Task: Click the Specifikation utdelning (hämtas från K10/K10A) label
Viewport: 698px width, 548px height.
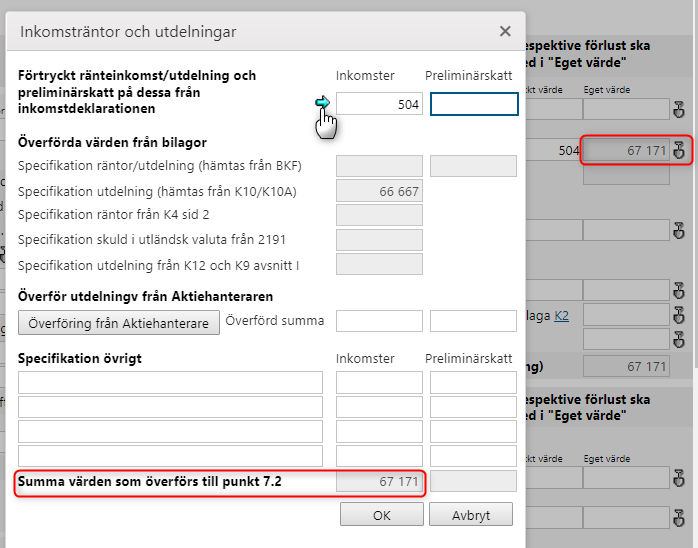Action: (157, 191)
